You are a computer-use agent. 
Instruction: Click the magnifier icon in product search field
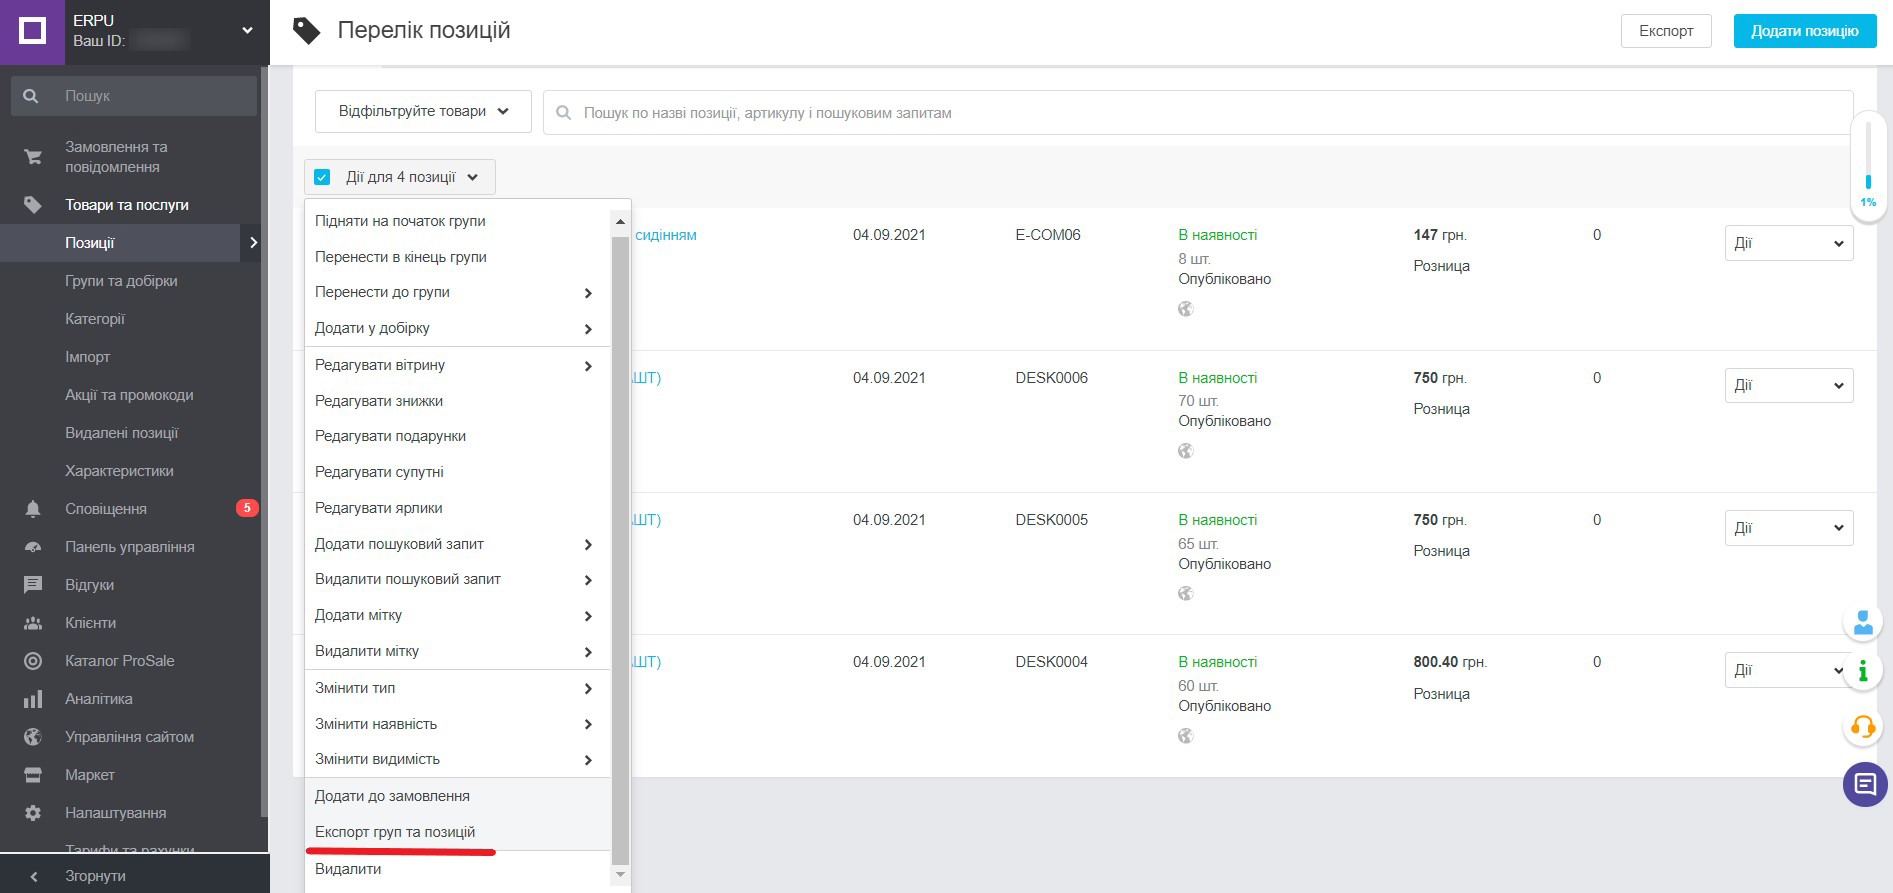click(x=564, y=113)
